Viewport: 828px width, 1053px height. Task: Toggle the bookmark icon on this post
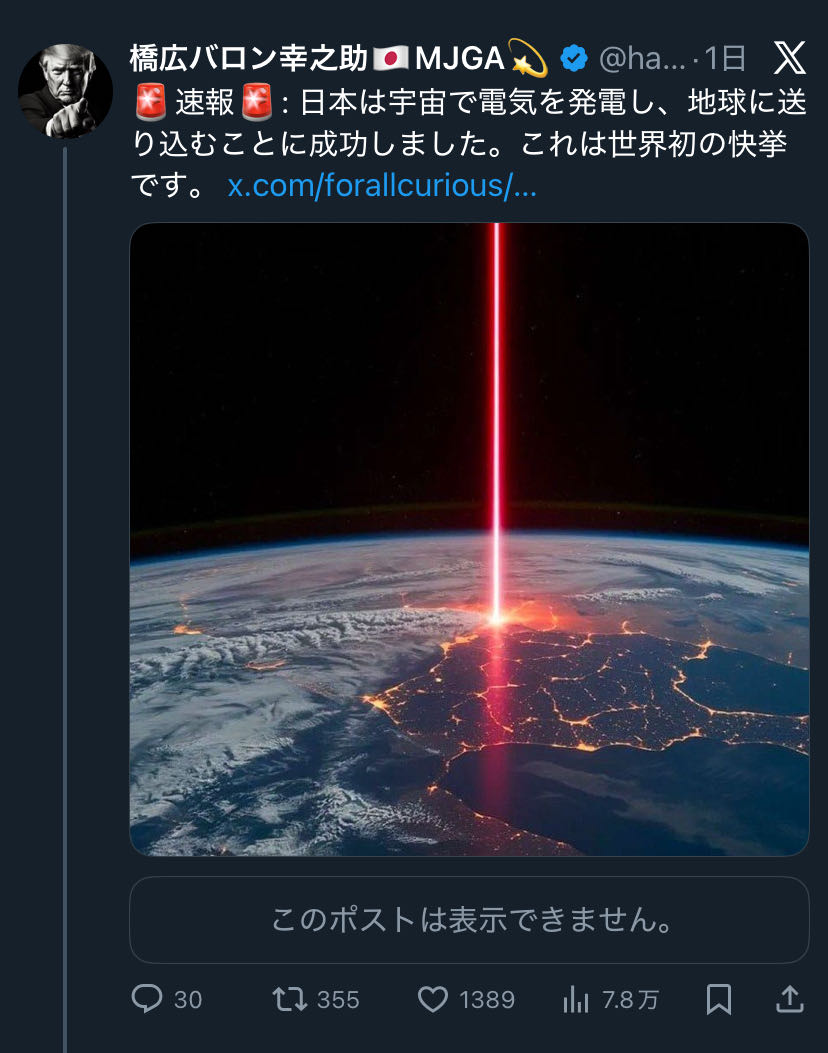tap(718, 998)
